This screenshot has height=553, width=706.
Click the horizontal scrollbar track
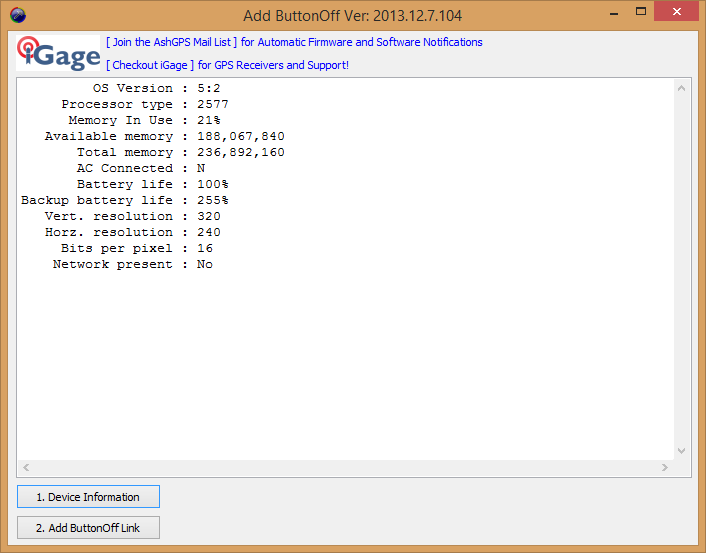pos(345,468)
